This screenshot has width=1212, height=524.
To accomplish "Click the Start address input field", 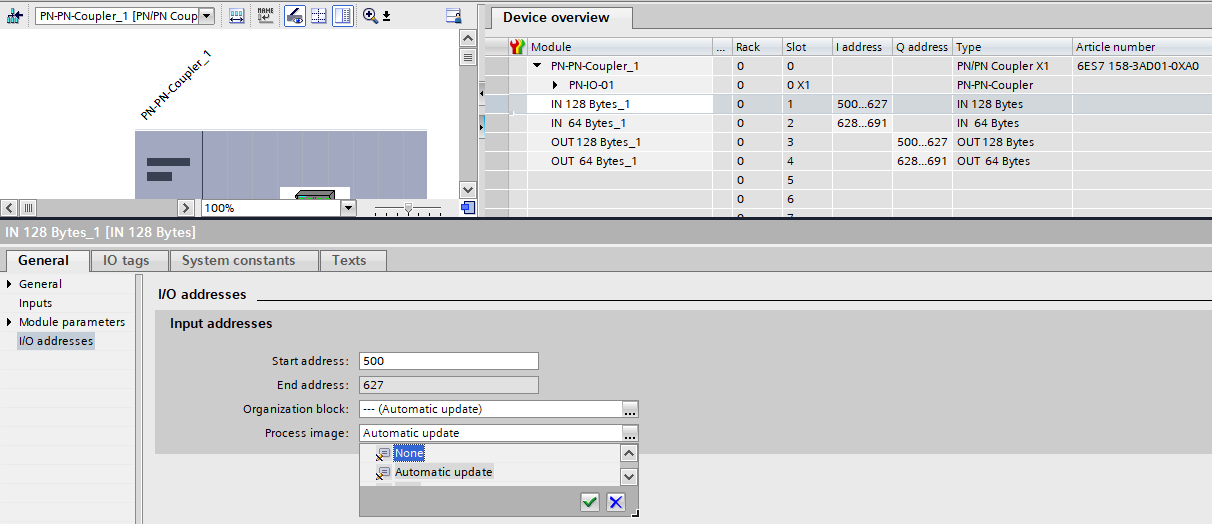I will (448, 361).
